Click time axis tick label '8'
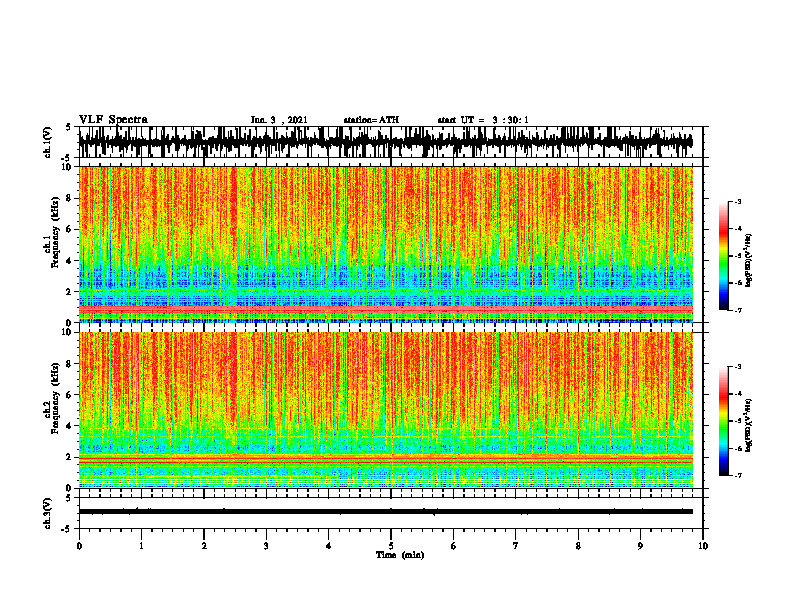Screen dimensions: 792x612 pos(578,546)
